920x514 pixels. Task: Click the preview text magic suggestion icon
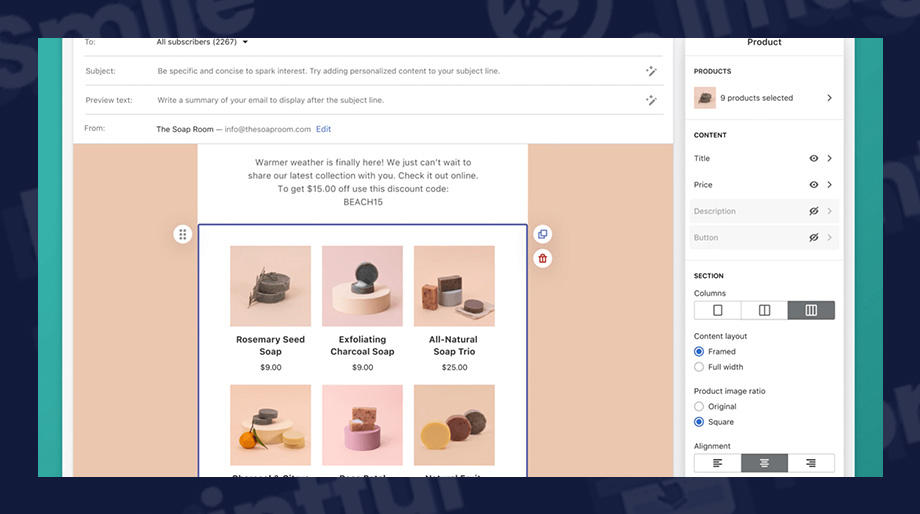point(651,100)
